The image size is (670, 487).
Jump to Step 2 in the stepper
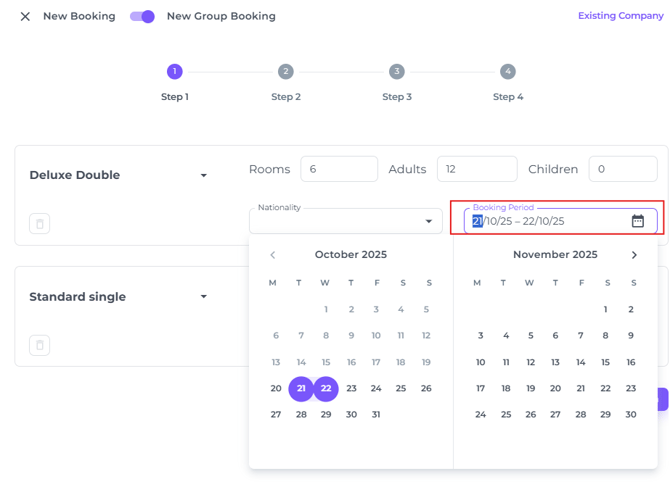(x=286, y=72)
